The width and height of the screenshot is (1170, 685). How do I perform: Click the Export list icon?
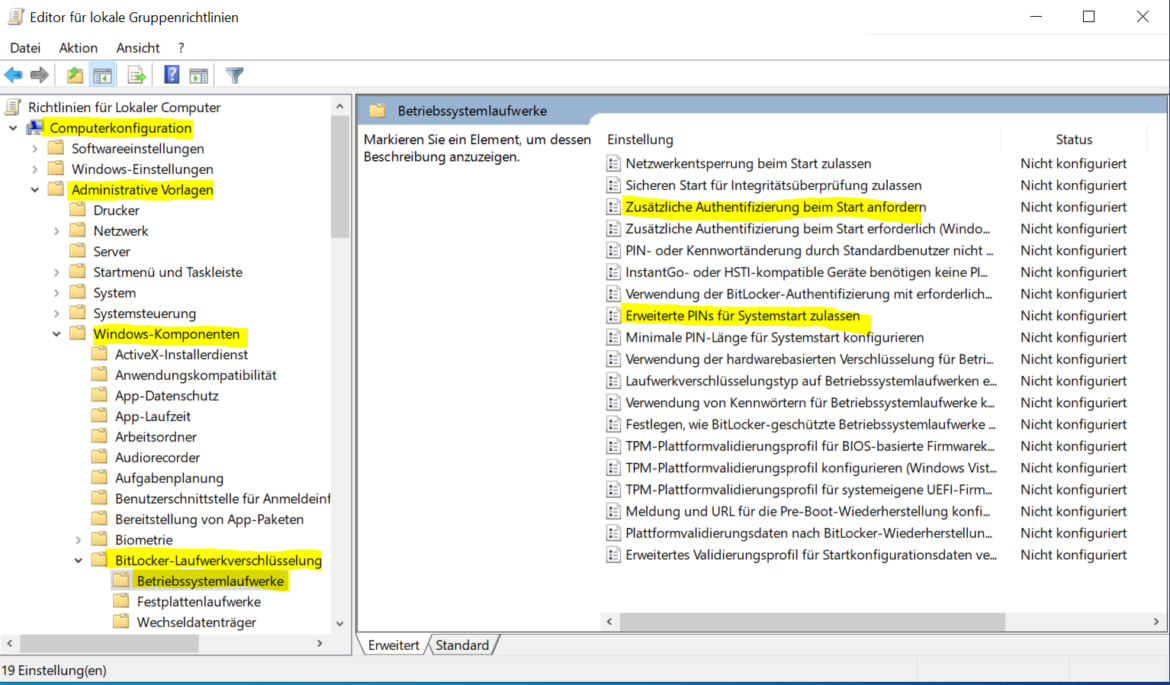[135, 74]
